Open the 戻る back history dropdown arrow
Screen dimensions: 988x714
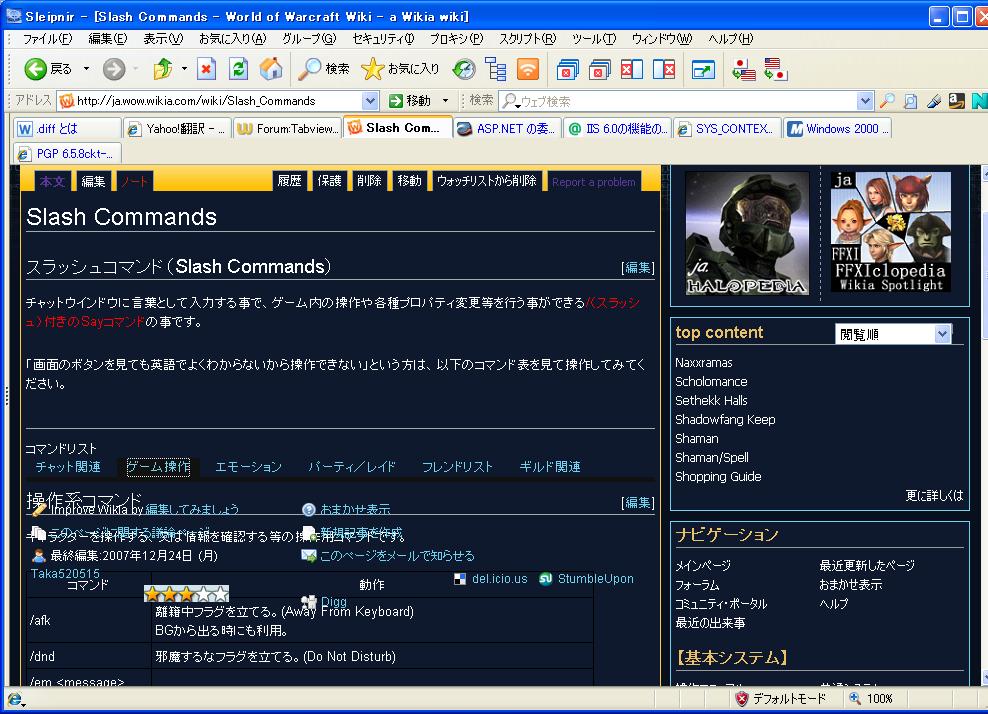86,69
